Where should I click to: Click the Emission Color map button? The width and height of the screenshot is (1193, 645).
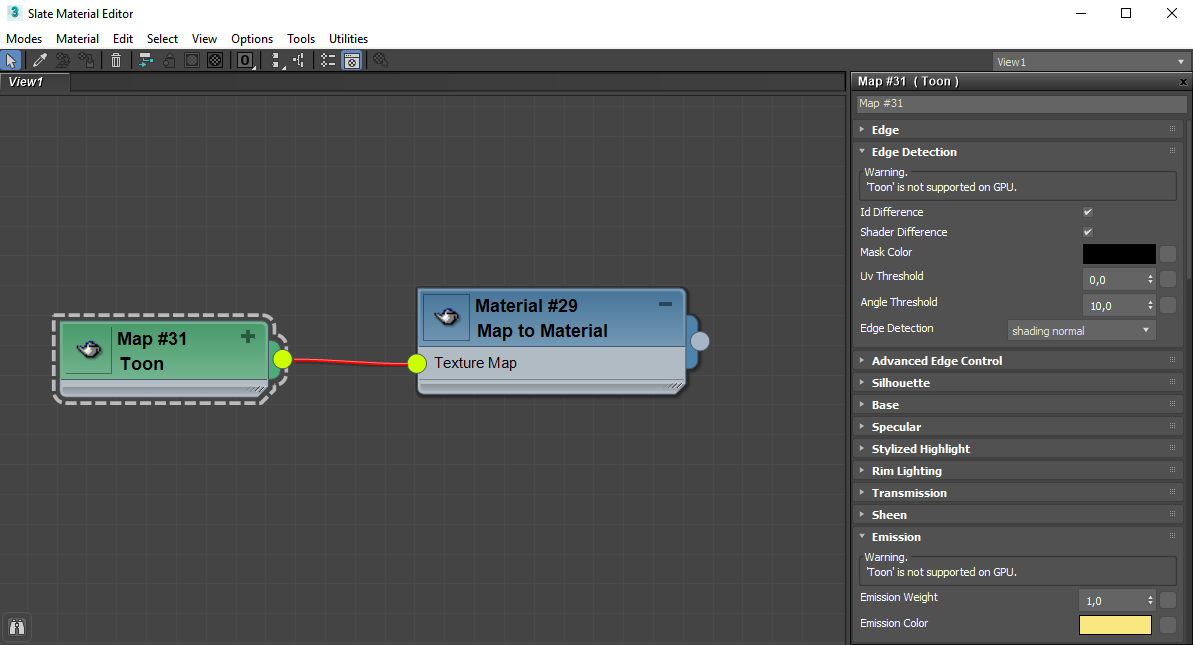tap(1168, 625)
